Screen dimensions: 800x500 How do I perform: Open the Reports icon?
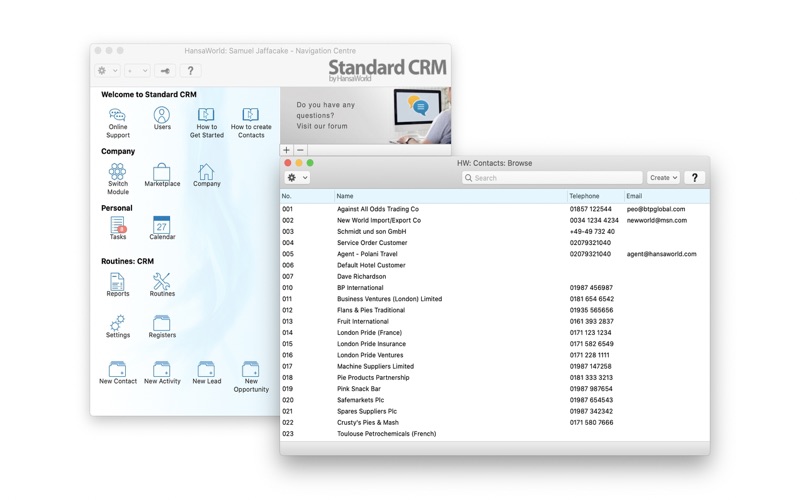pyautogui.click(x=117, y=284)
